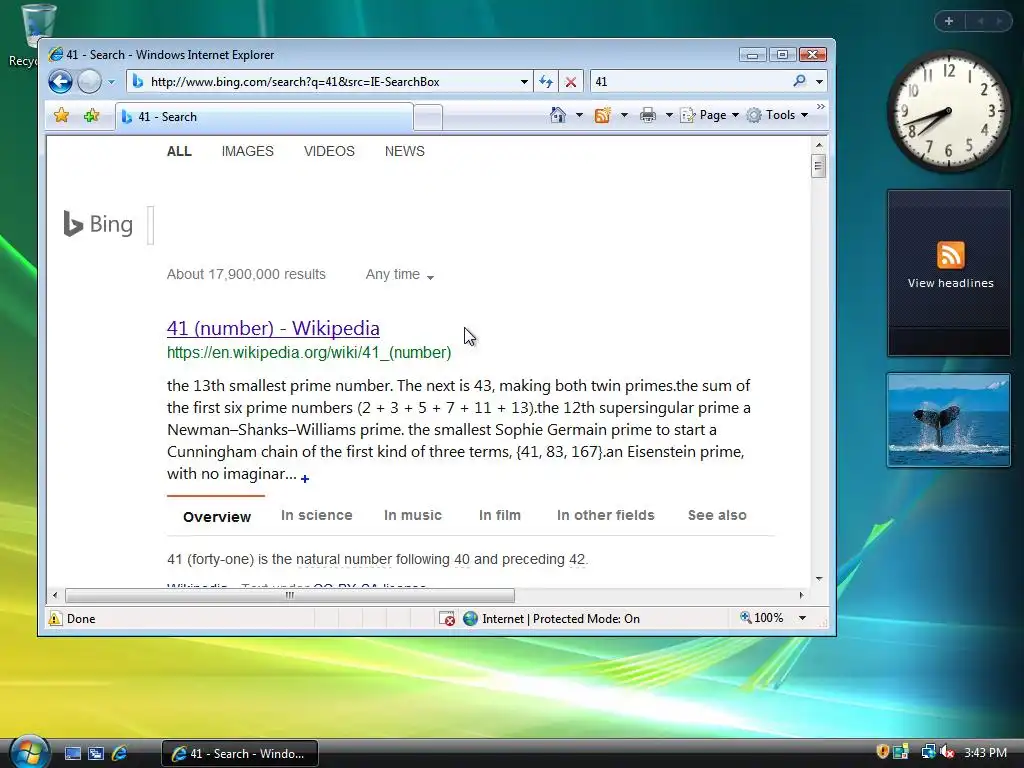Image resolution: width=1024 pixels, height=768 pixels.
Task: Click the sidebar add gadget plus button
Action: [x=949, y=22]
